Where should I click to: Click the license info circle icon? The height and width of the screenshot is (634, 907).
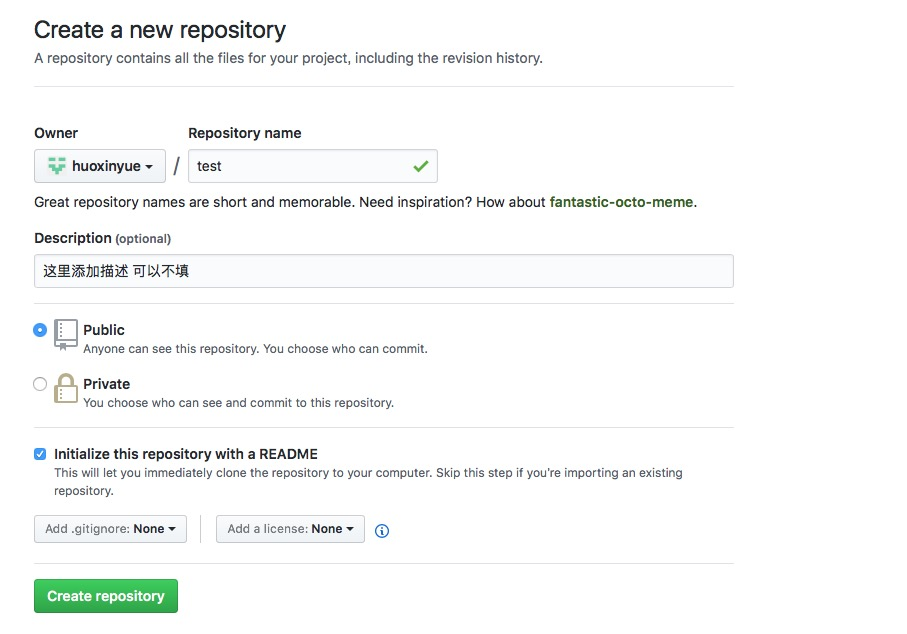[x=382, y=531]
